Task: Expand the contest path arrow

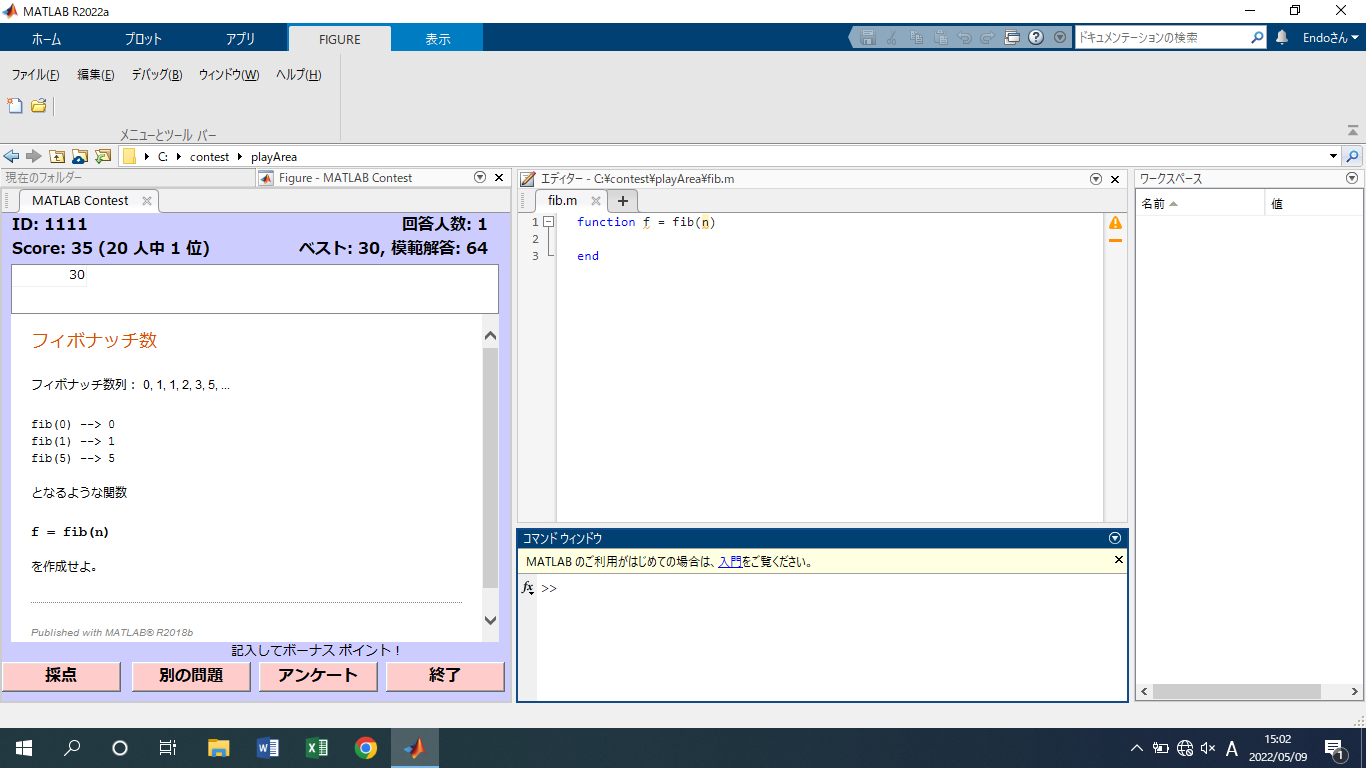Action: pyautogui.click(x=239, y=157)
